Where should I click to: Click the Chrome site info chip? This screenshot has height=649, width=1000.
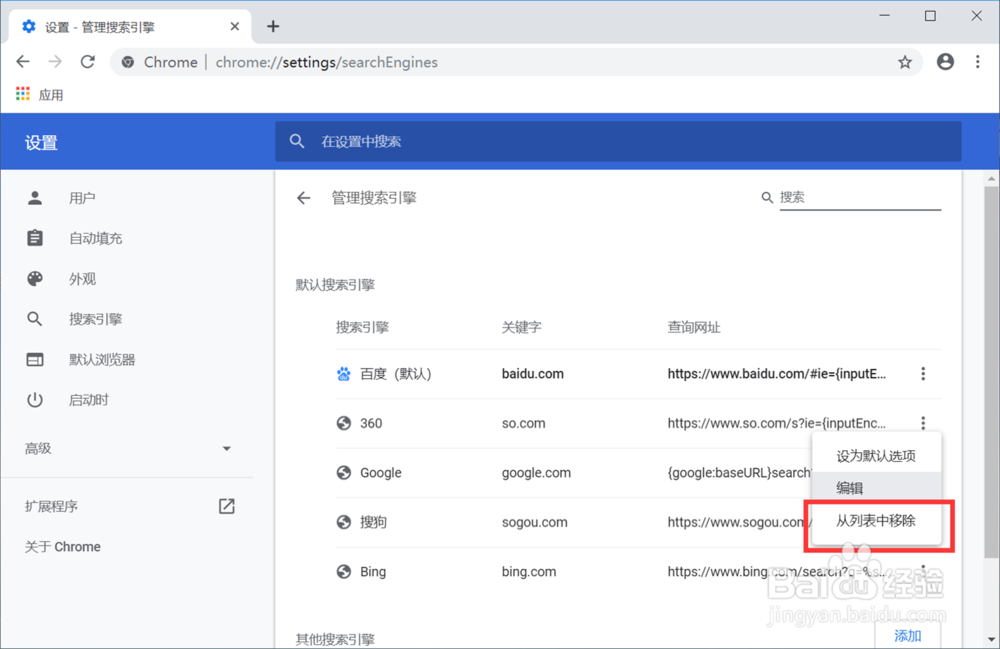(x=161, y=62)
